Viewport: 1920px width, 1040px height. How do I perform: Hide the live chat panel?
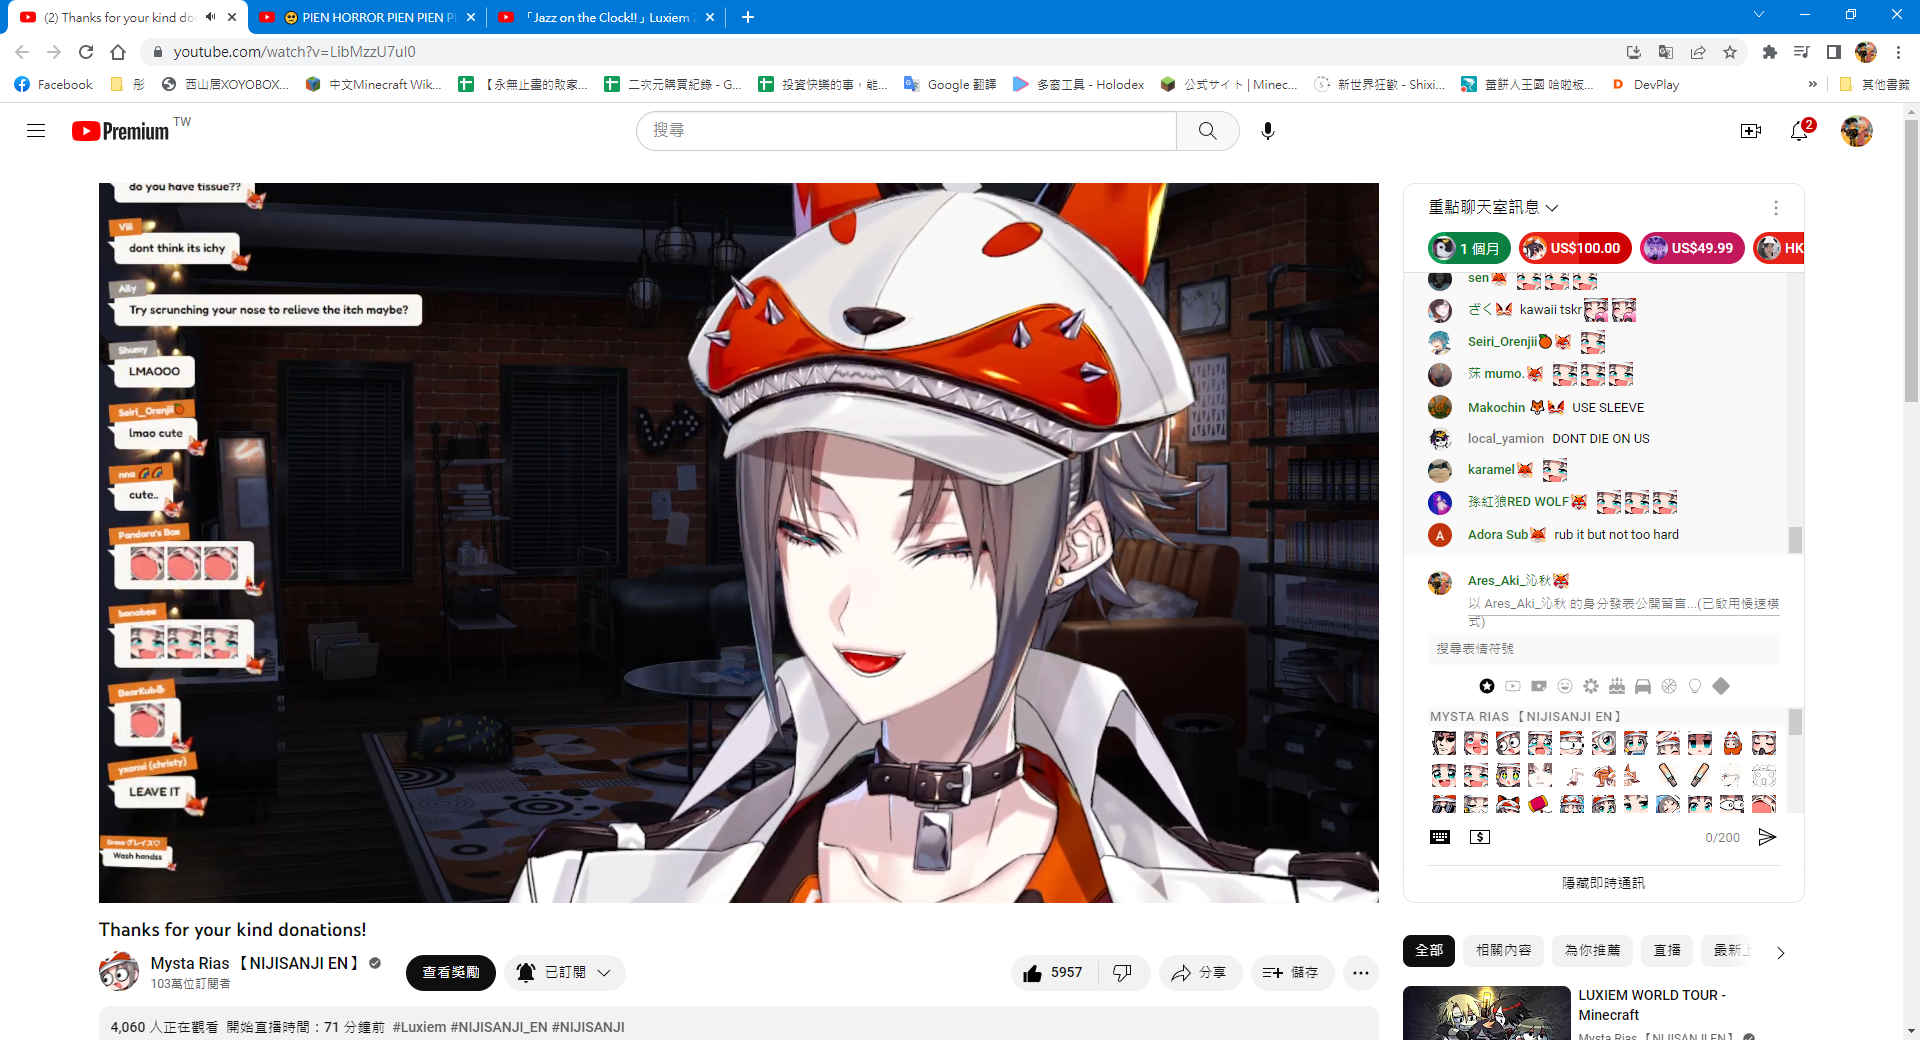click(x=1603, y=883)
